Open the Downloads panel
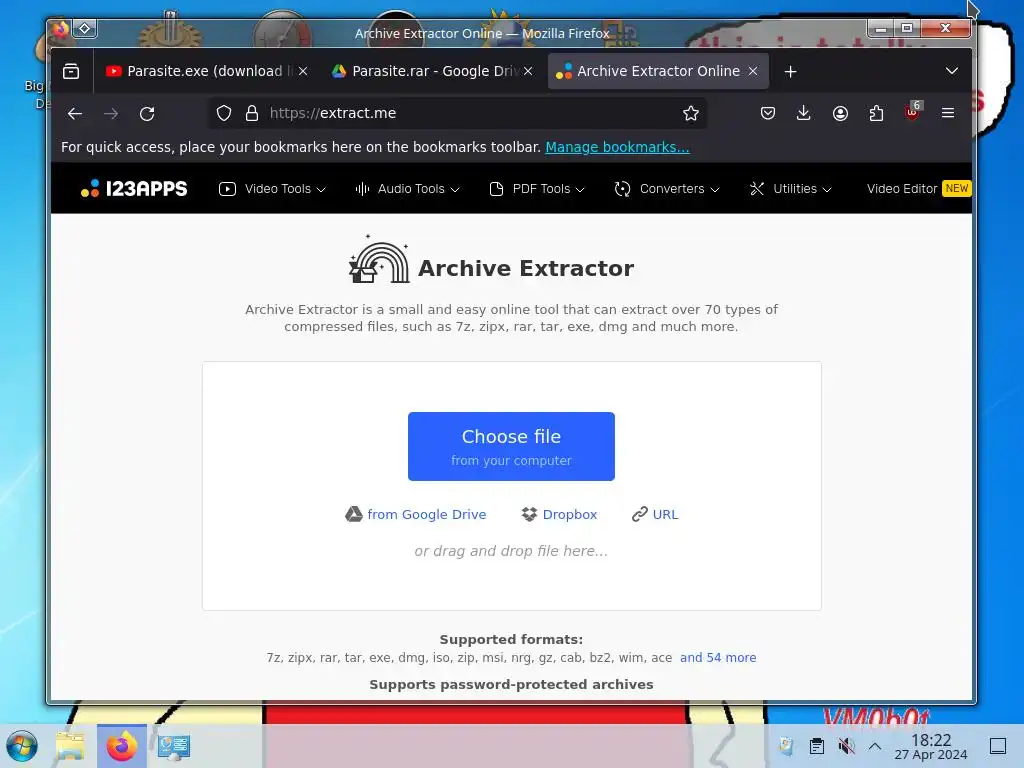This screenshot has height=768, width=1024. 804,114
